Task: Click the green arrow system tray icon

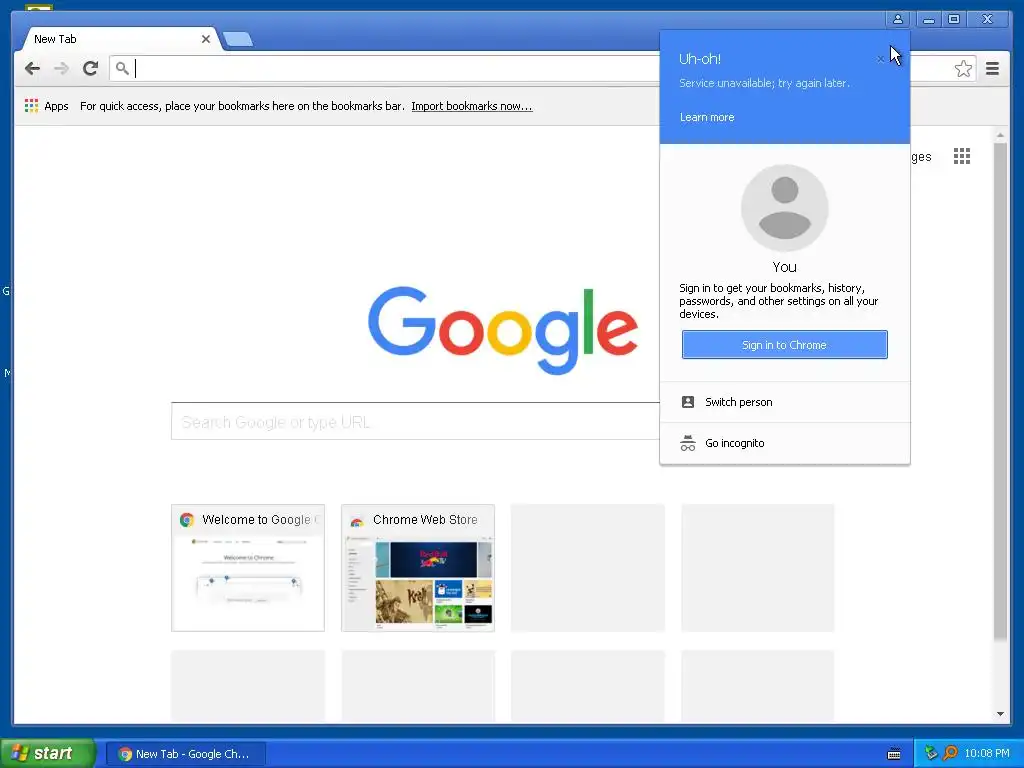Action: coord(931,754)
